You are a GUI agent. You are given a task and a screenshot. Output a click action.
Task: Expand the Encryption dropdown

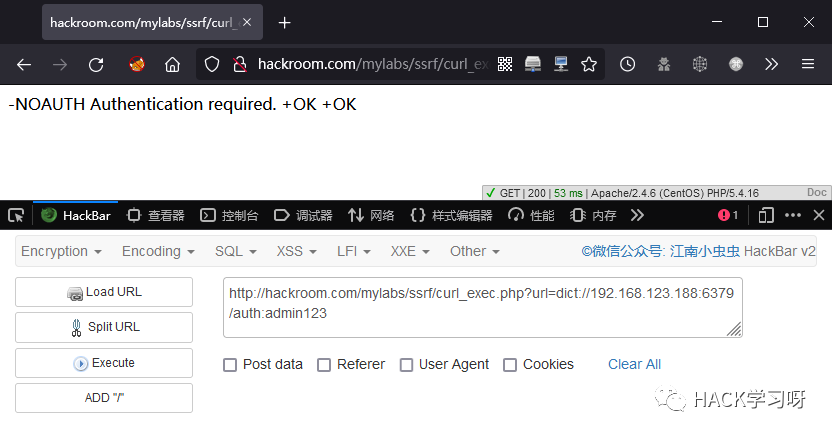click(x=61, y=251)
